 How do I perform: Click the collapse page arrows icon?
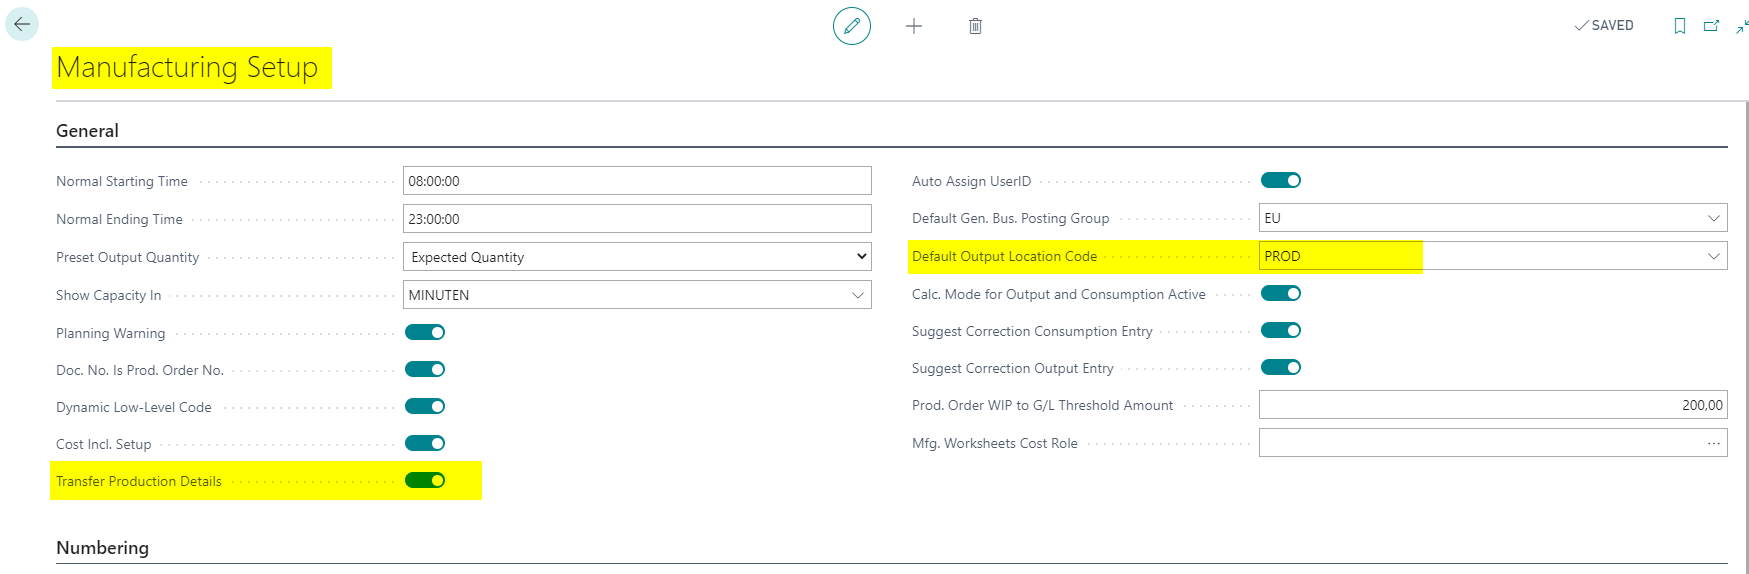click(1742, 26)
